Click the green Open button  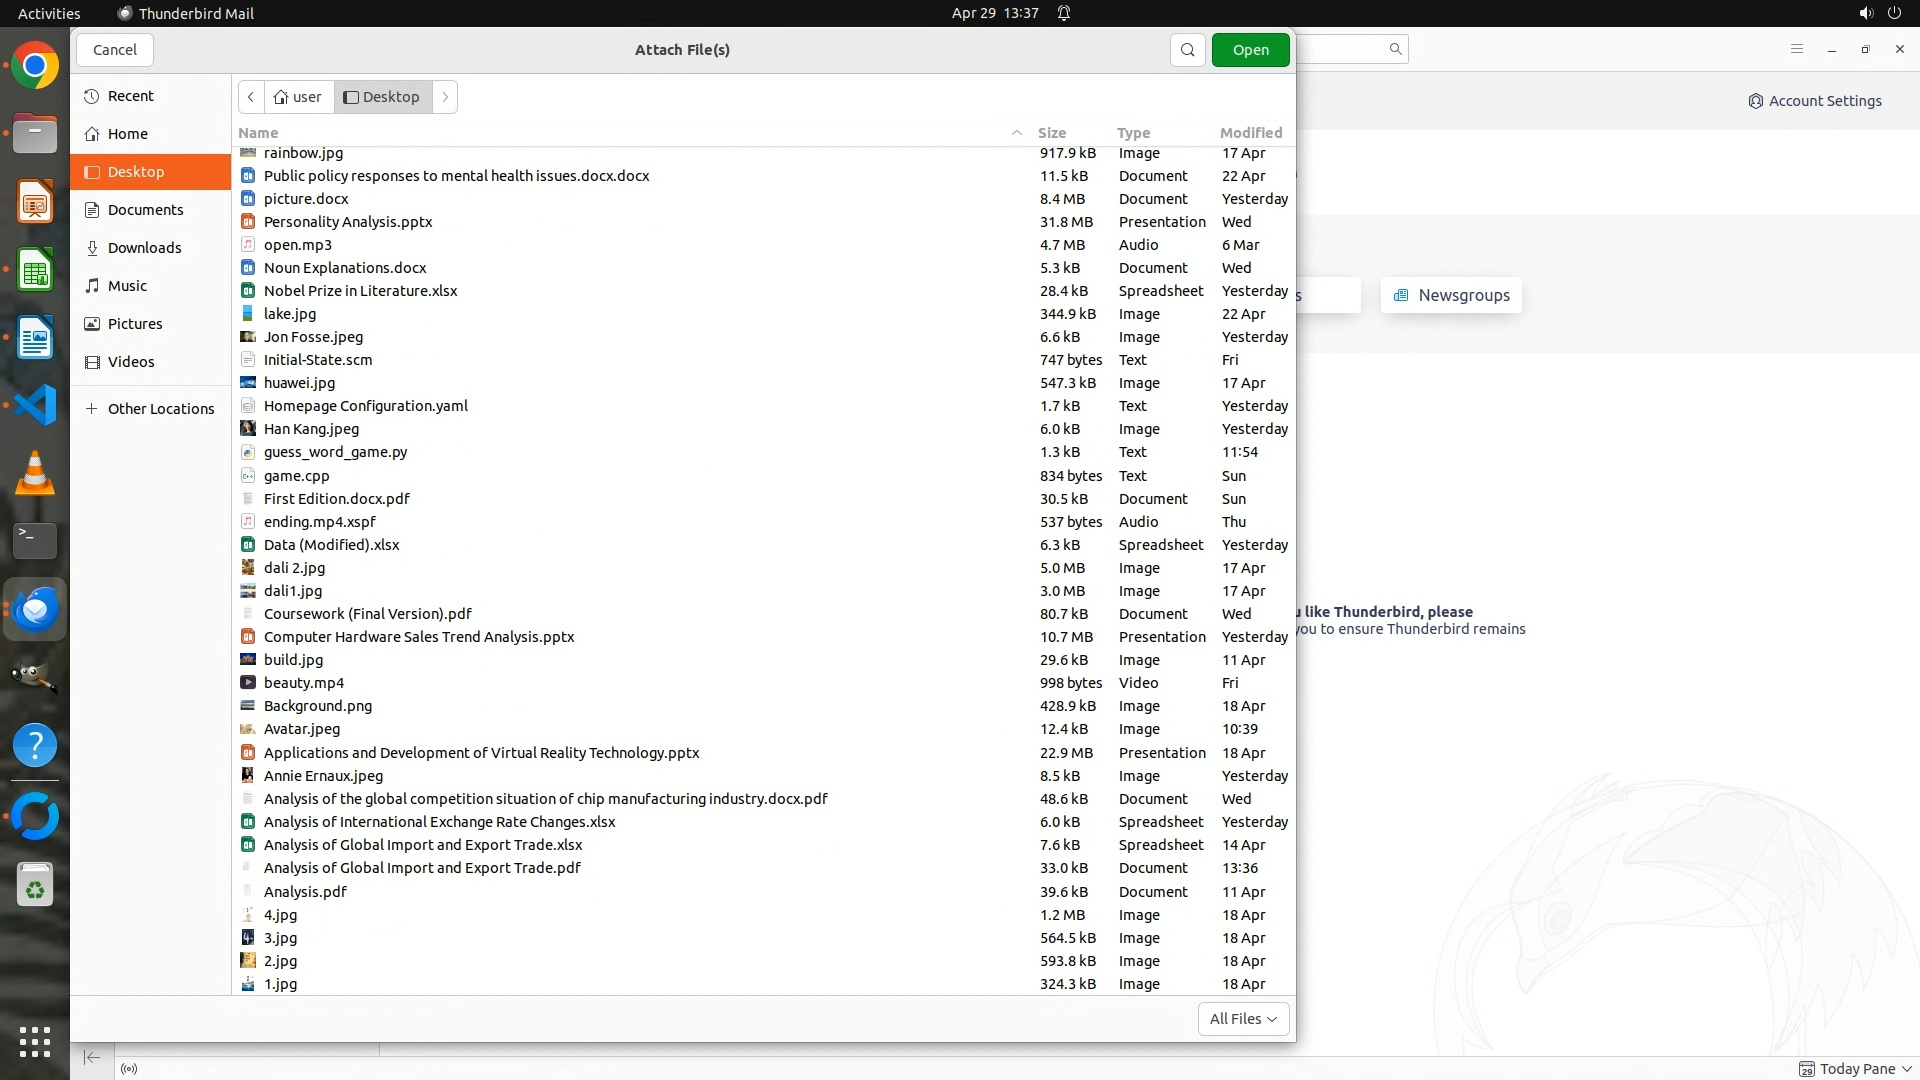point(1250,50)
